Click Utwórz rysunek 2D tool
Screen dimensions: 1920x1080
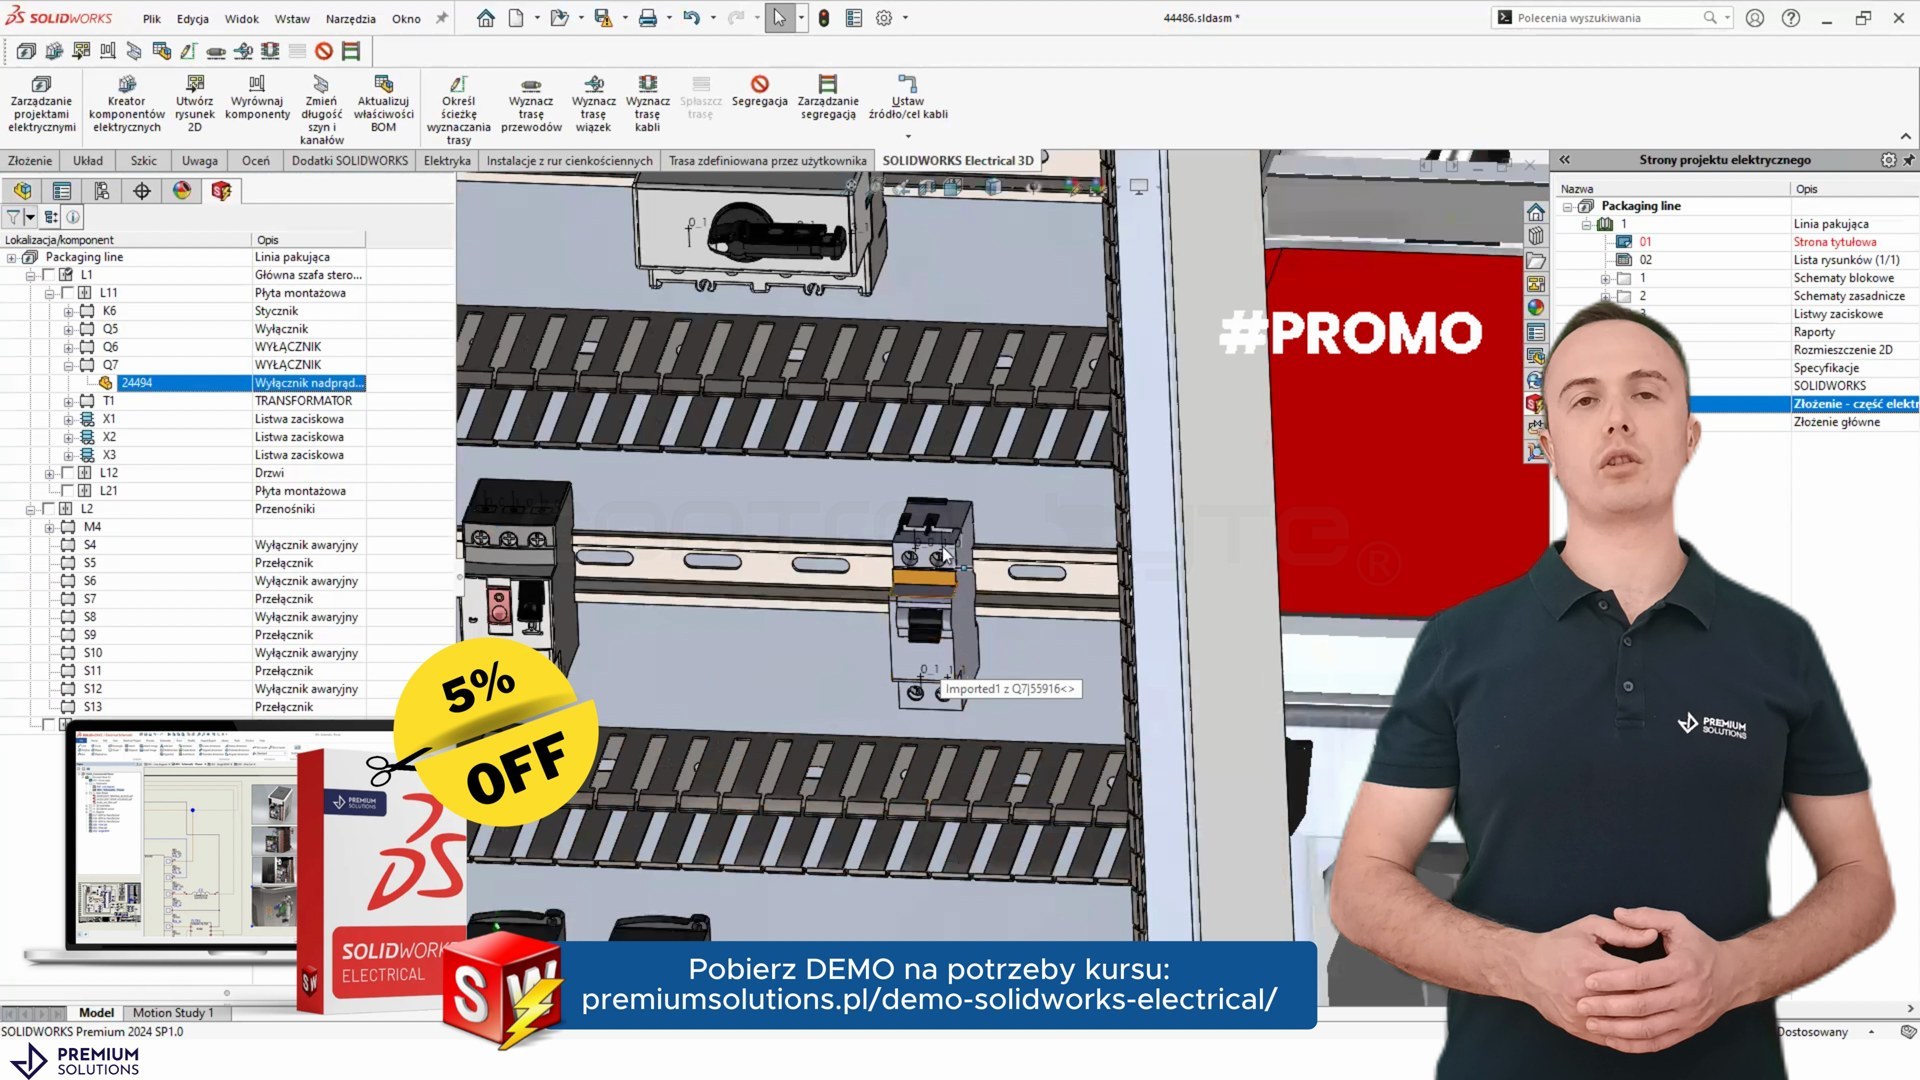coord(194,104)
